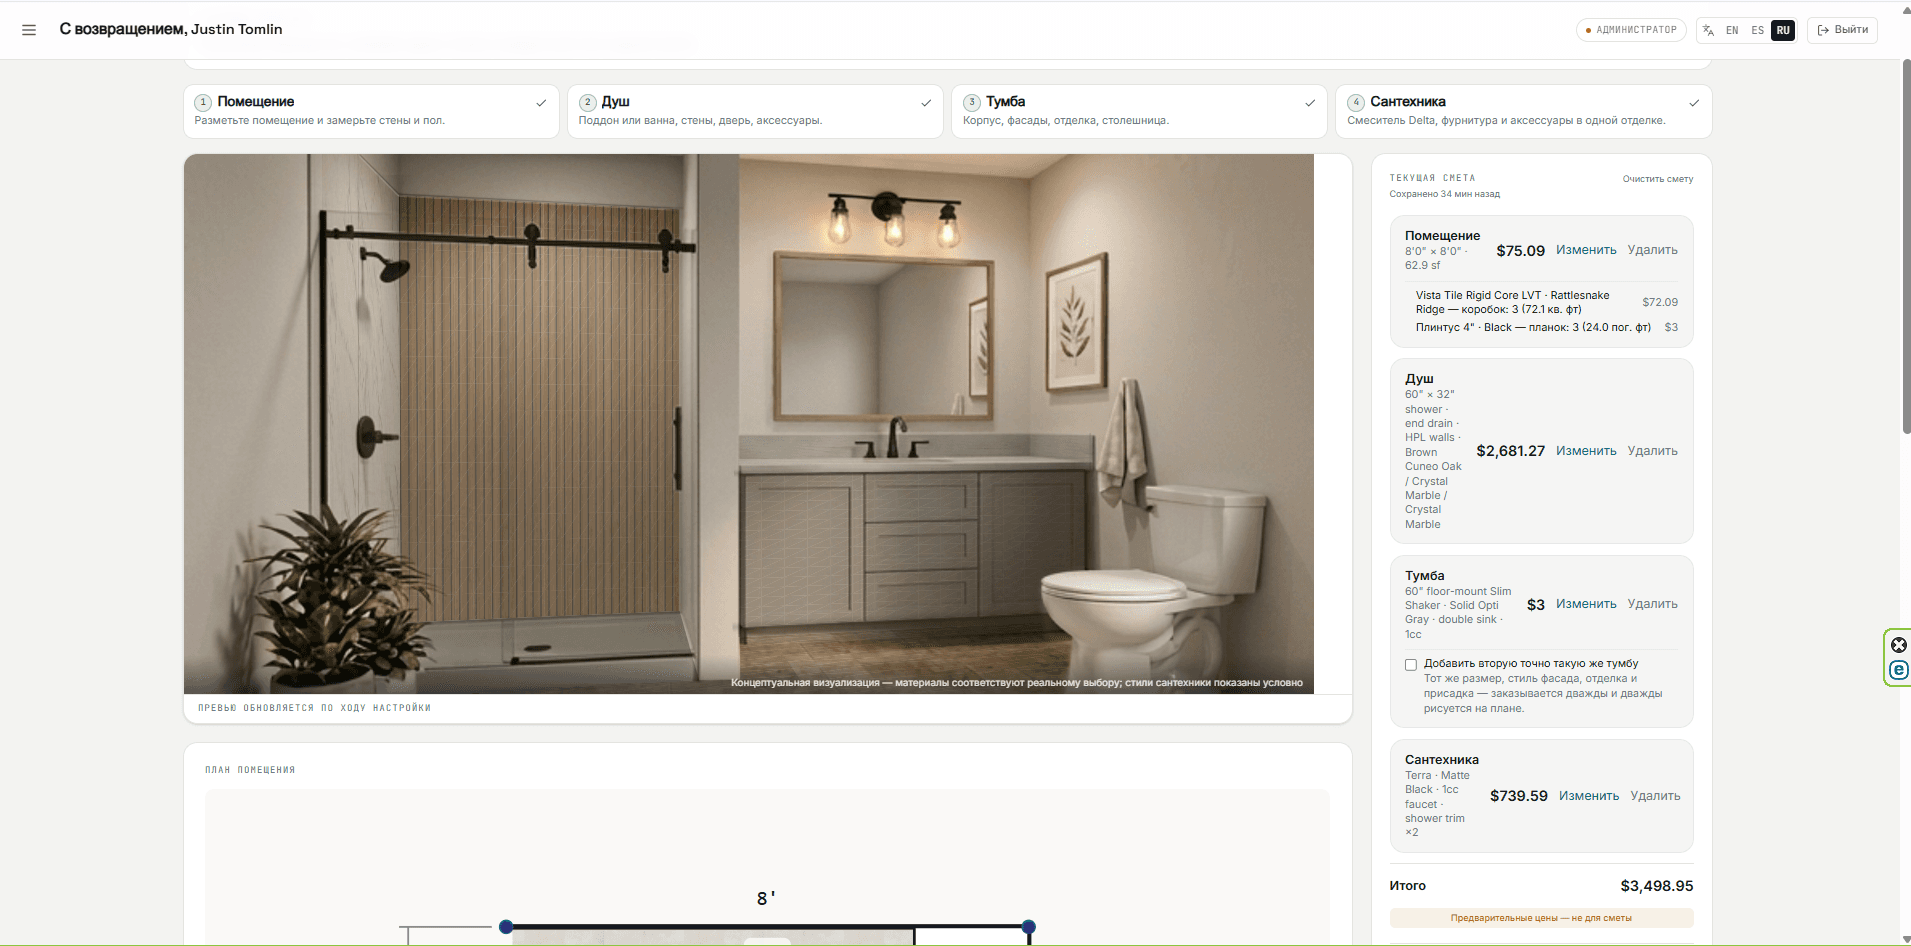The image size is (1911, 946).
Task: Click Изменить for Тумба item
Action: tap(1586, 604)
